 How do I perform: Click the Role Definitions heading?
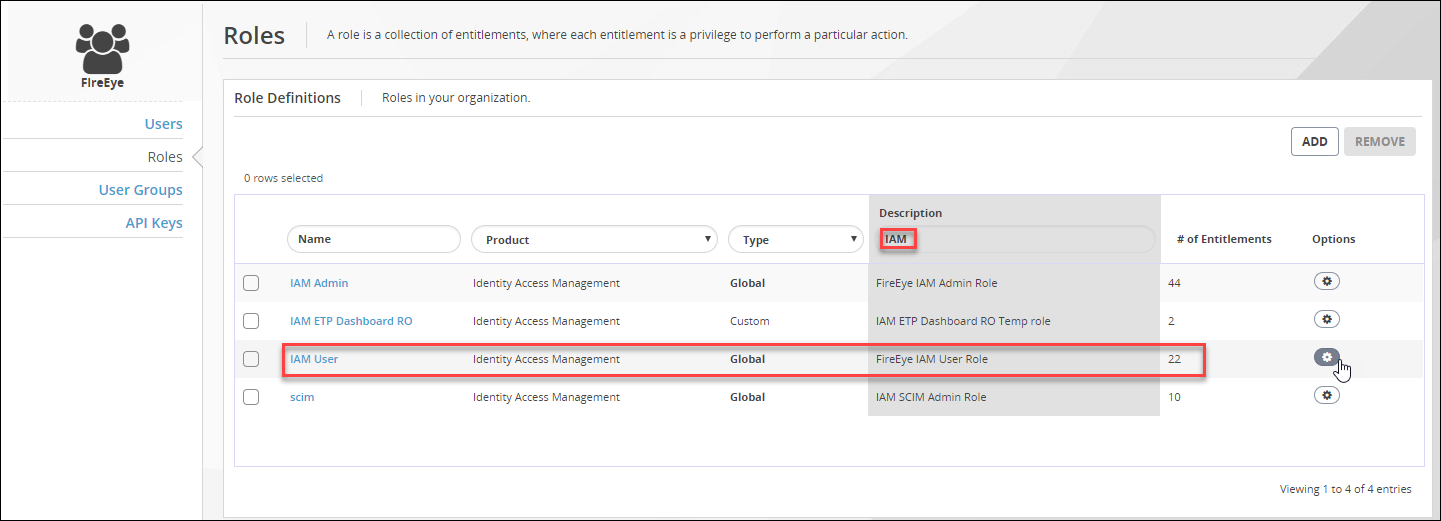(288, 98)
